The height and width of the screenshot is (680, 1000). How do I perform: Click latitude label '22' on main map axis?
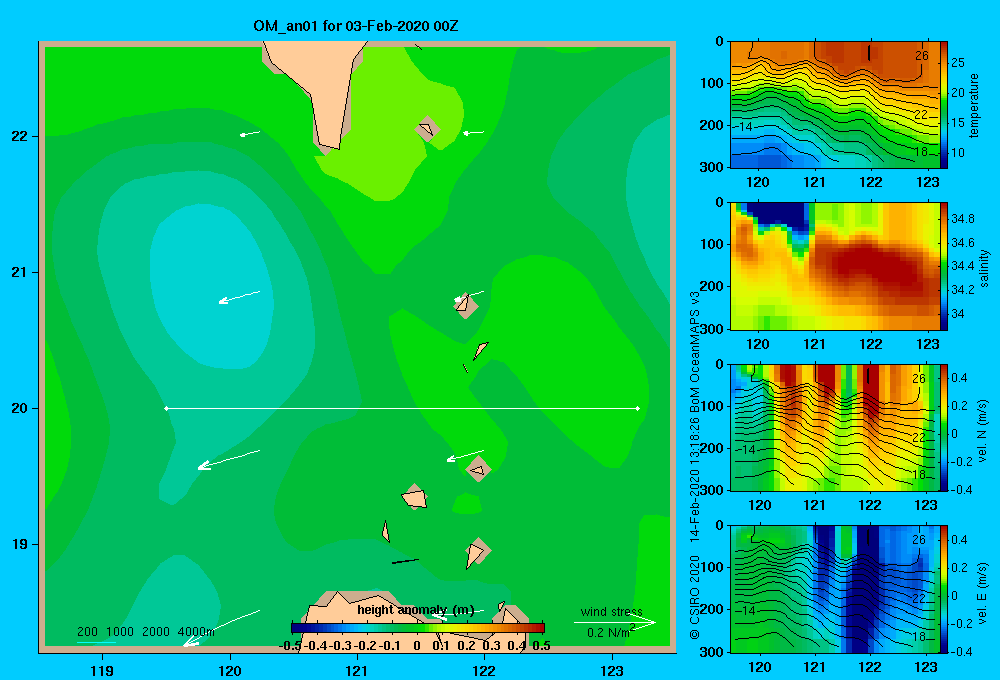click(x=19, y=136)
